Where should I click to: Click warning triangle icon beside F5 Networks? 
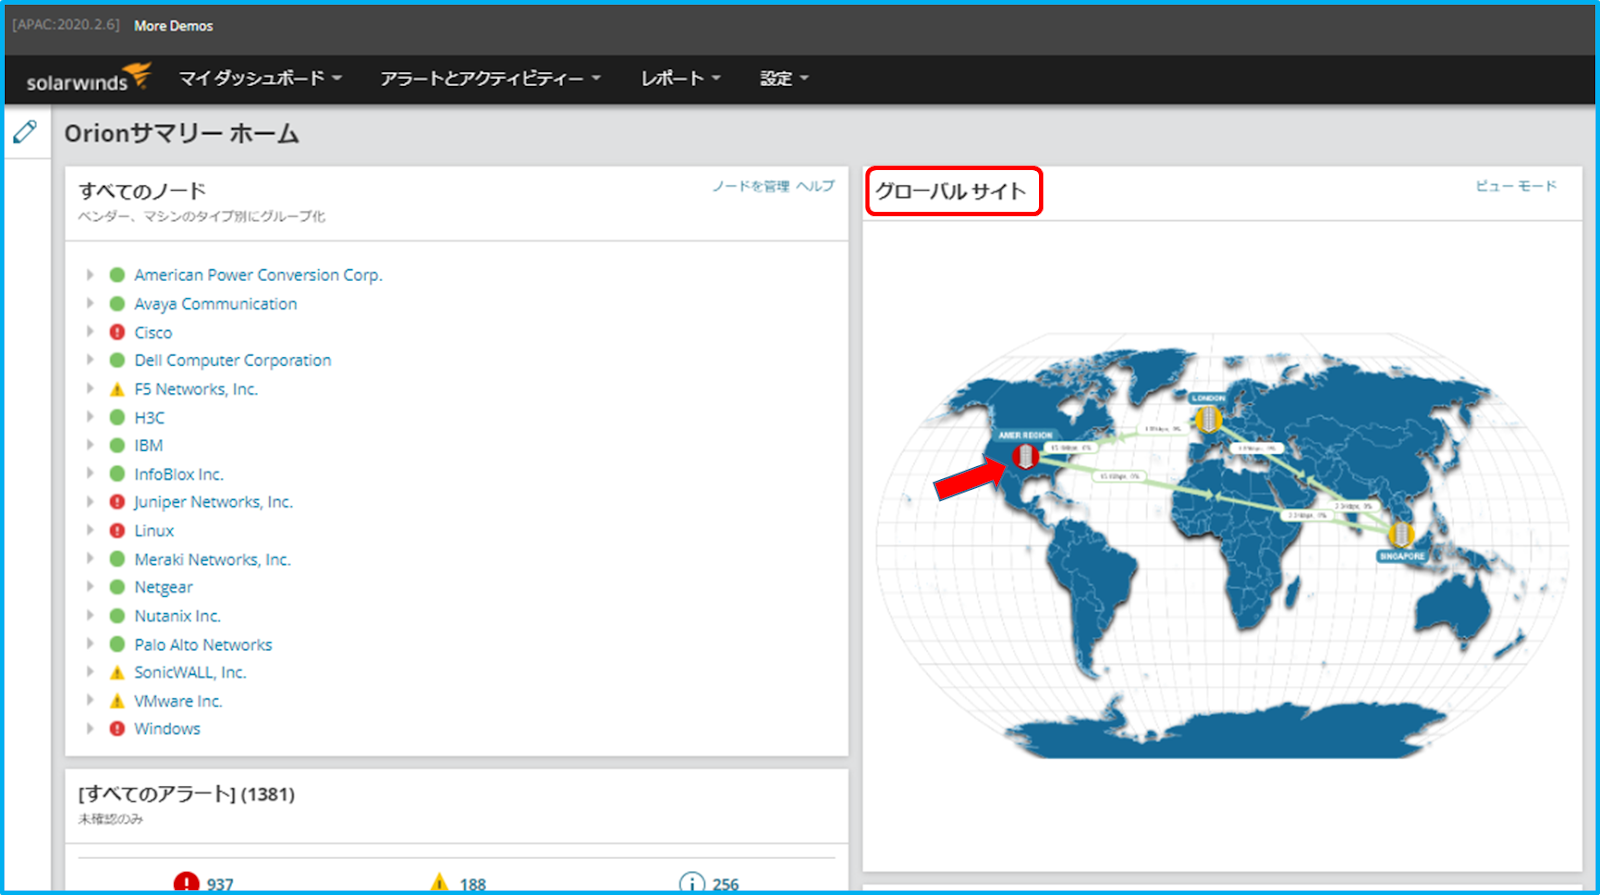click(x=117, y=389)
